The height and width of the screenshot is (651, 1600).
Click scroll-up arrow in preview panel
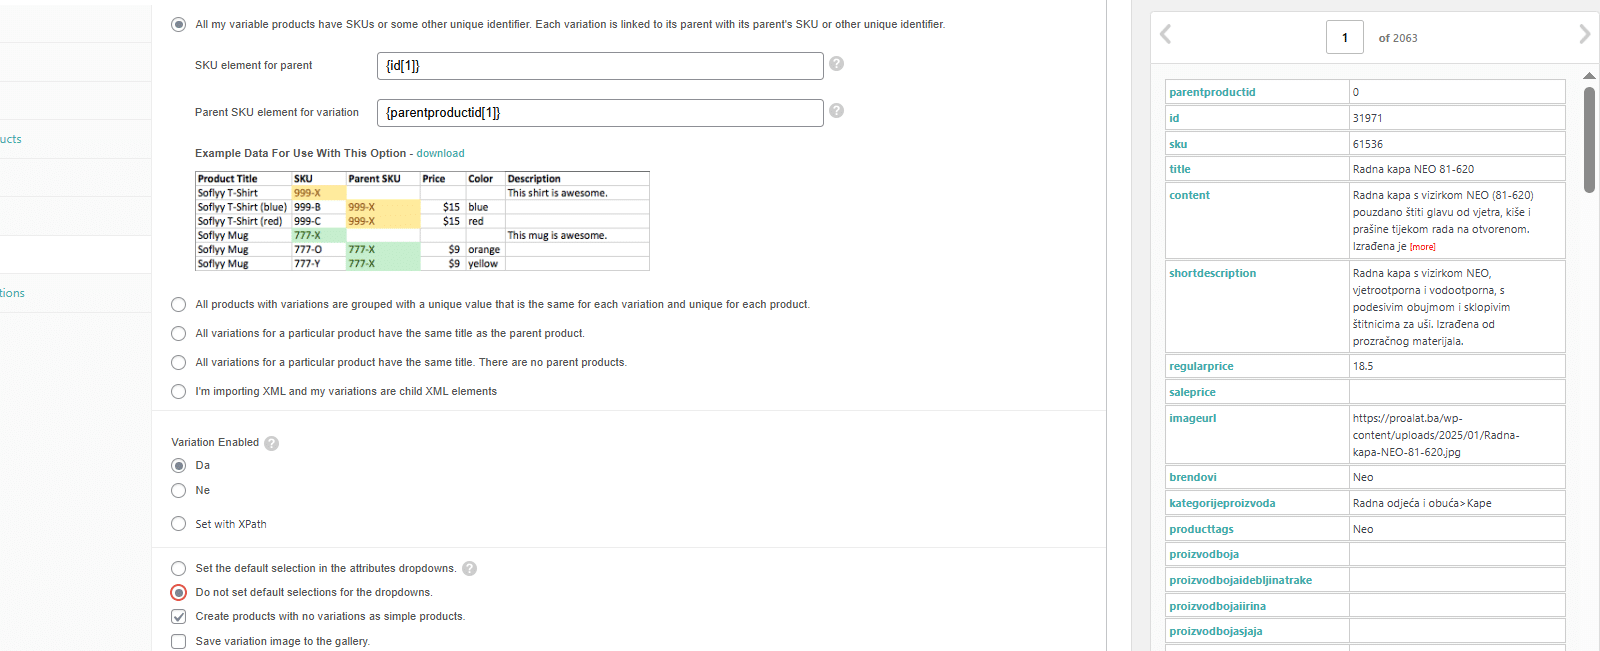[x=1589, y=76]
